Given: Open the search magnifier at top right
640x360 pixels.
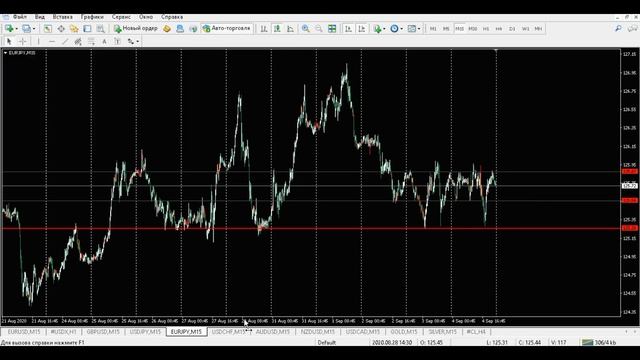Looking at the screenshot, I should click(x=618, y=29).
